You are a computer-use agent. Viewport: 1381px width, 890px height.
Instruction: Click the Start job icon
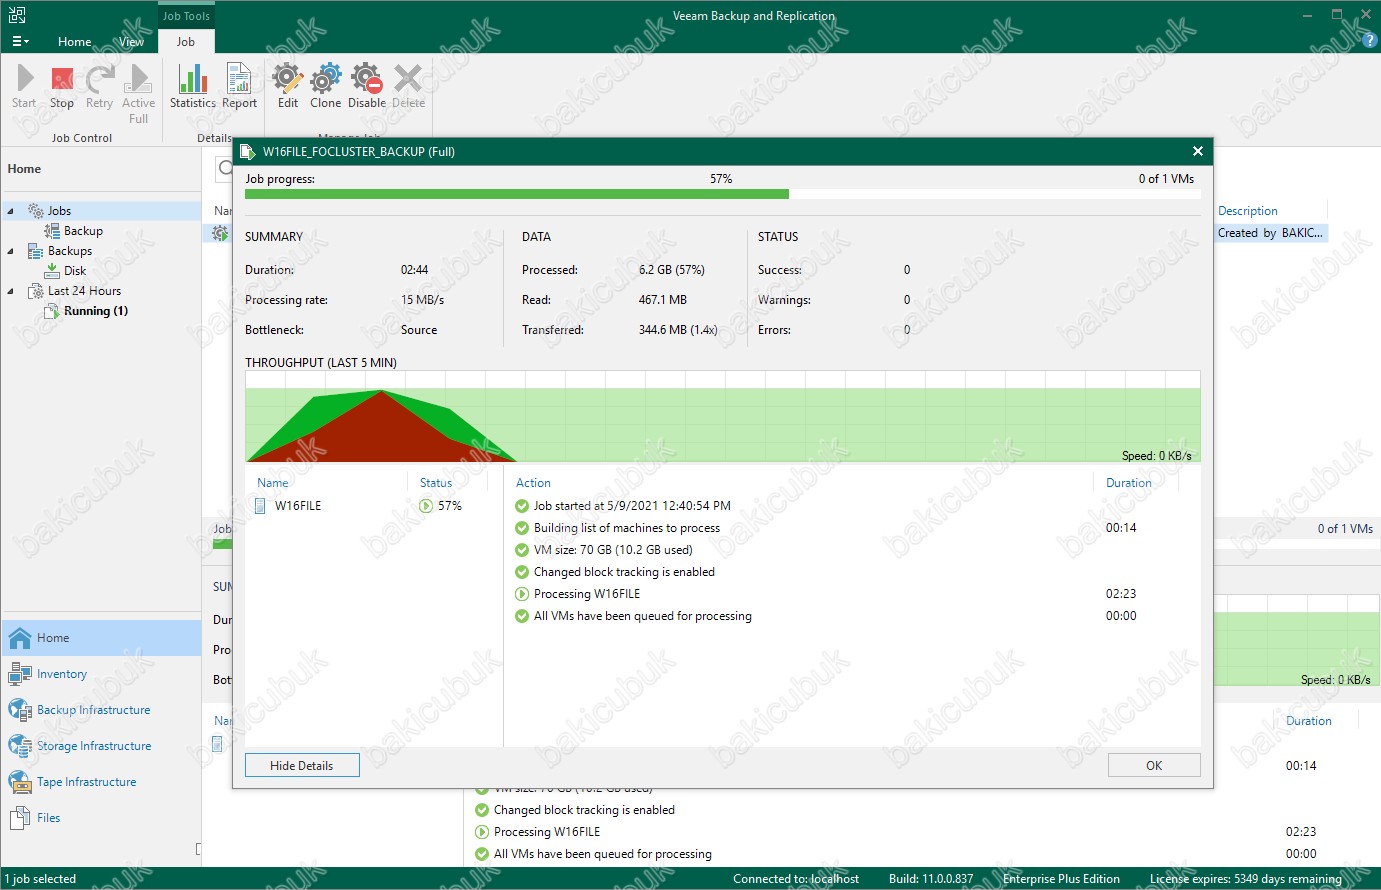(x=25, y=86)
